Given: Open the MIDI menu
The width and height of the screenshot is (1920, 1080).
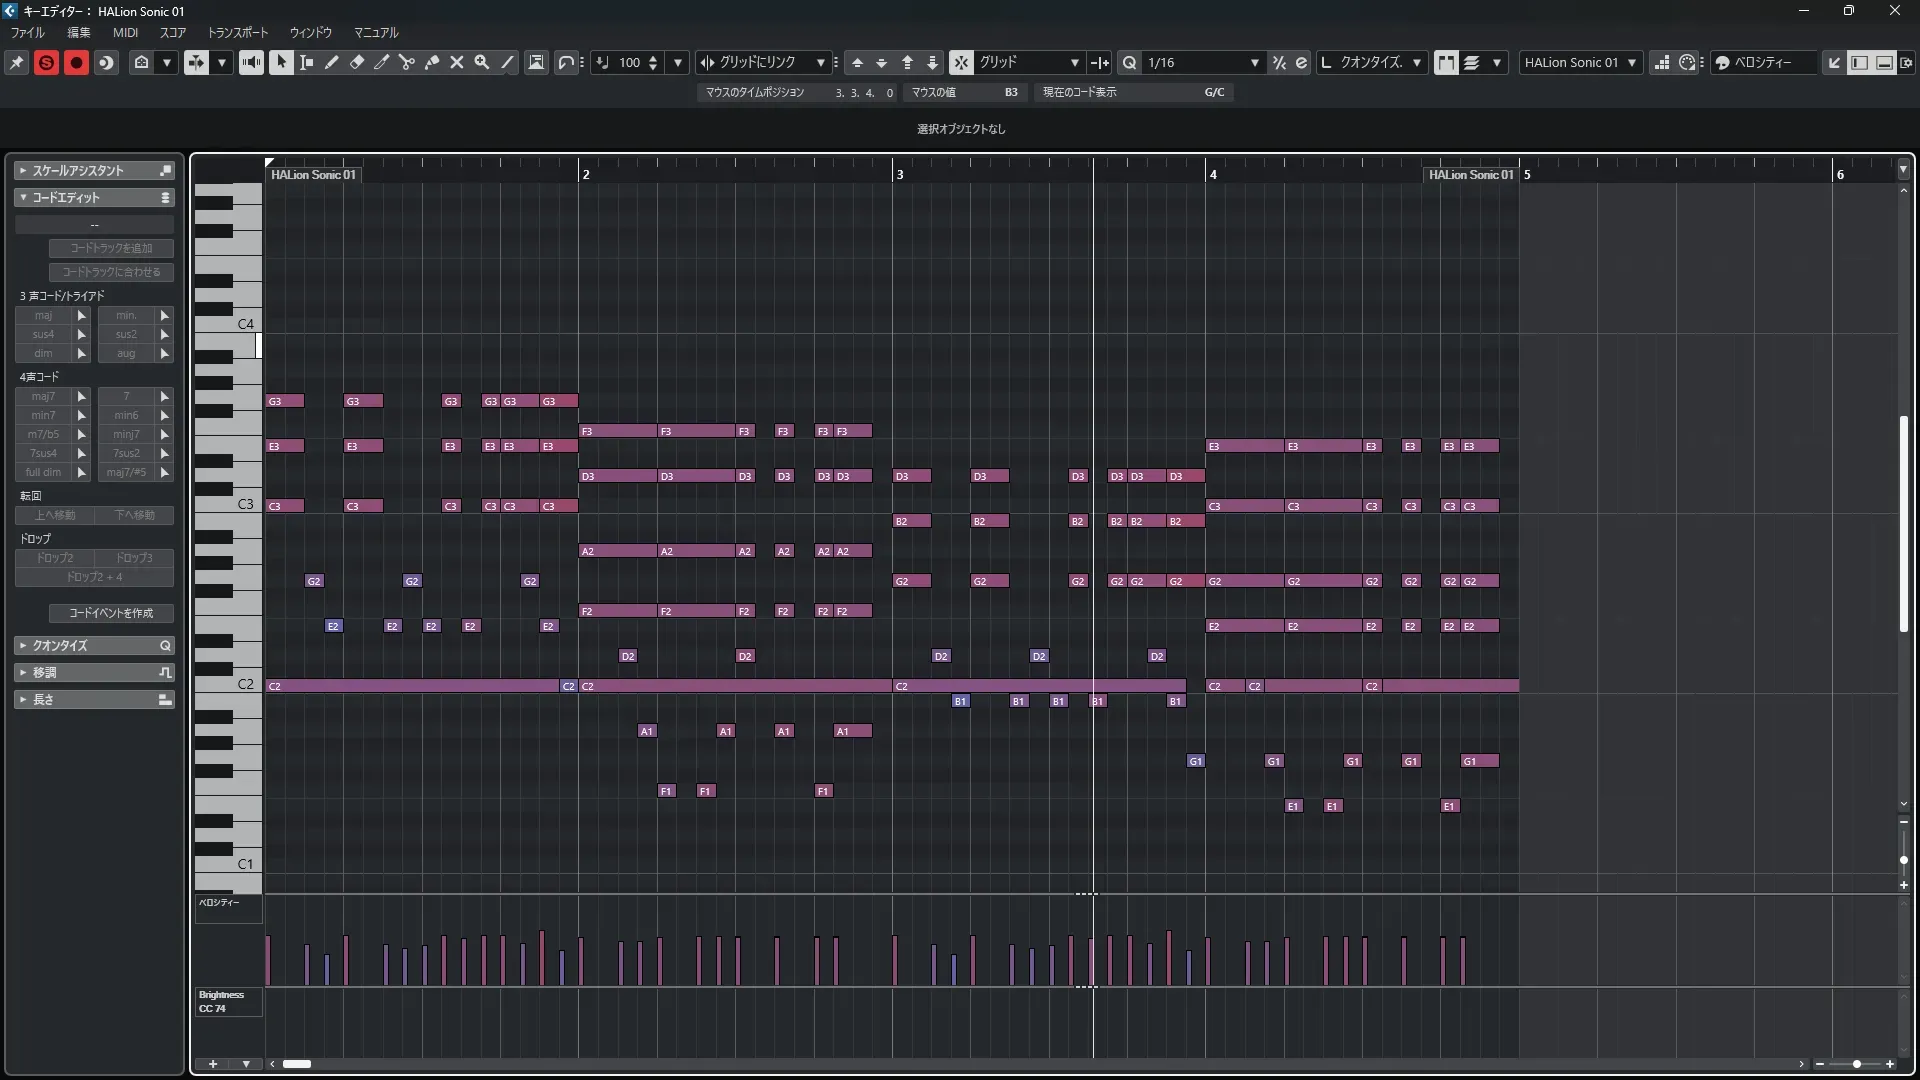Looking at the screenshot, I should tap(125, 32).
